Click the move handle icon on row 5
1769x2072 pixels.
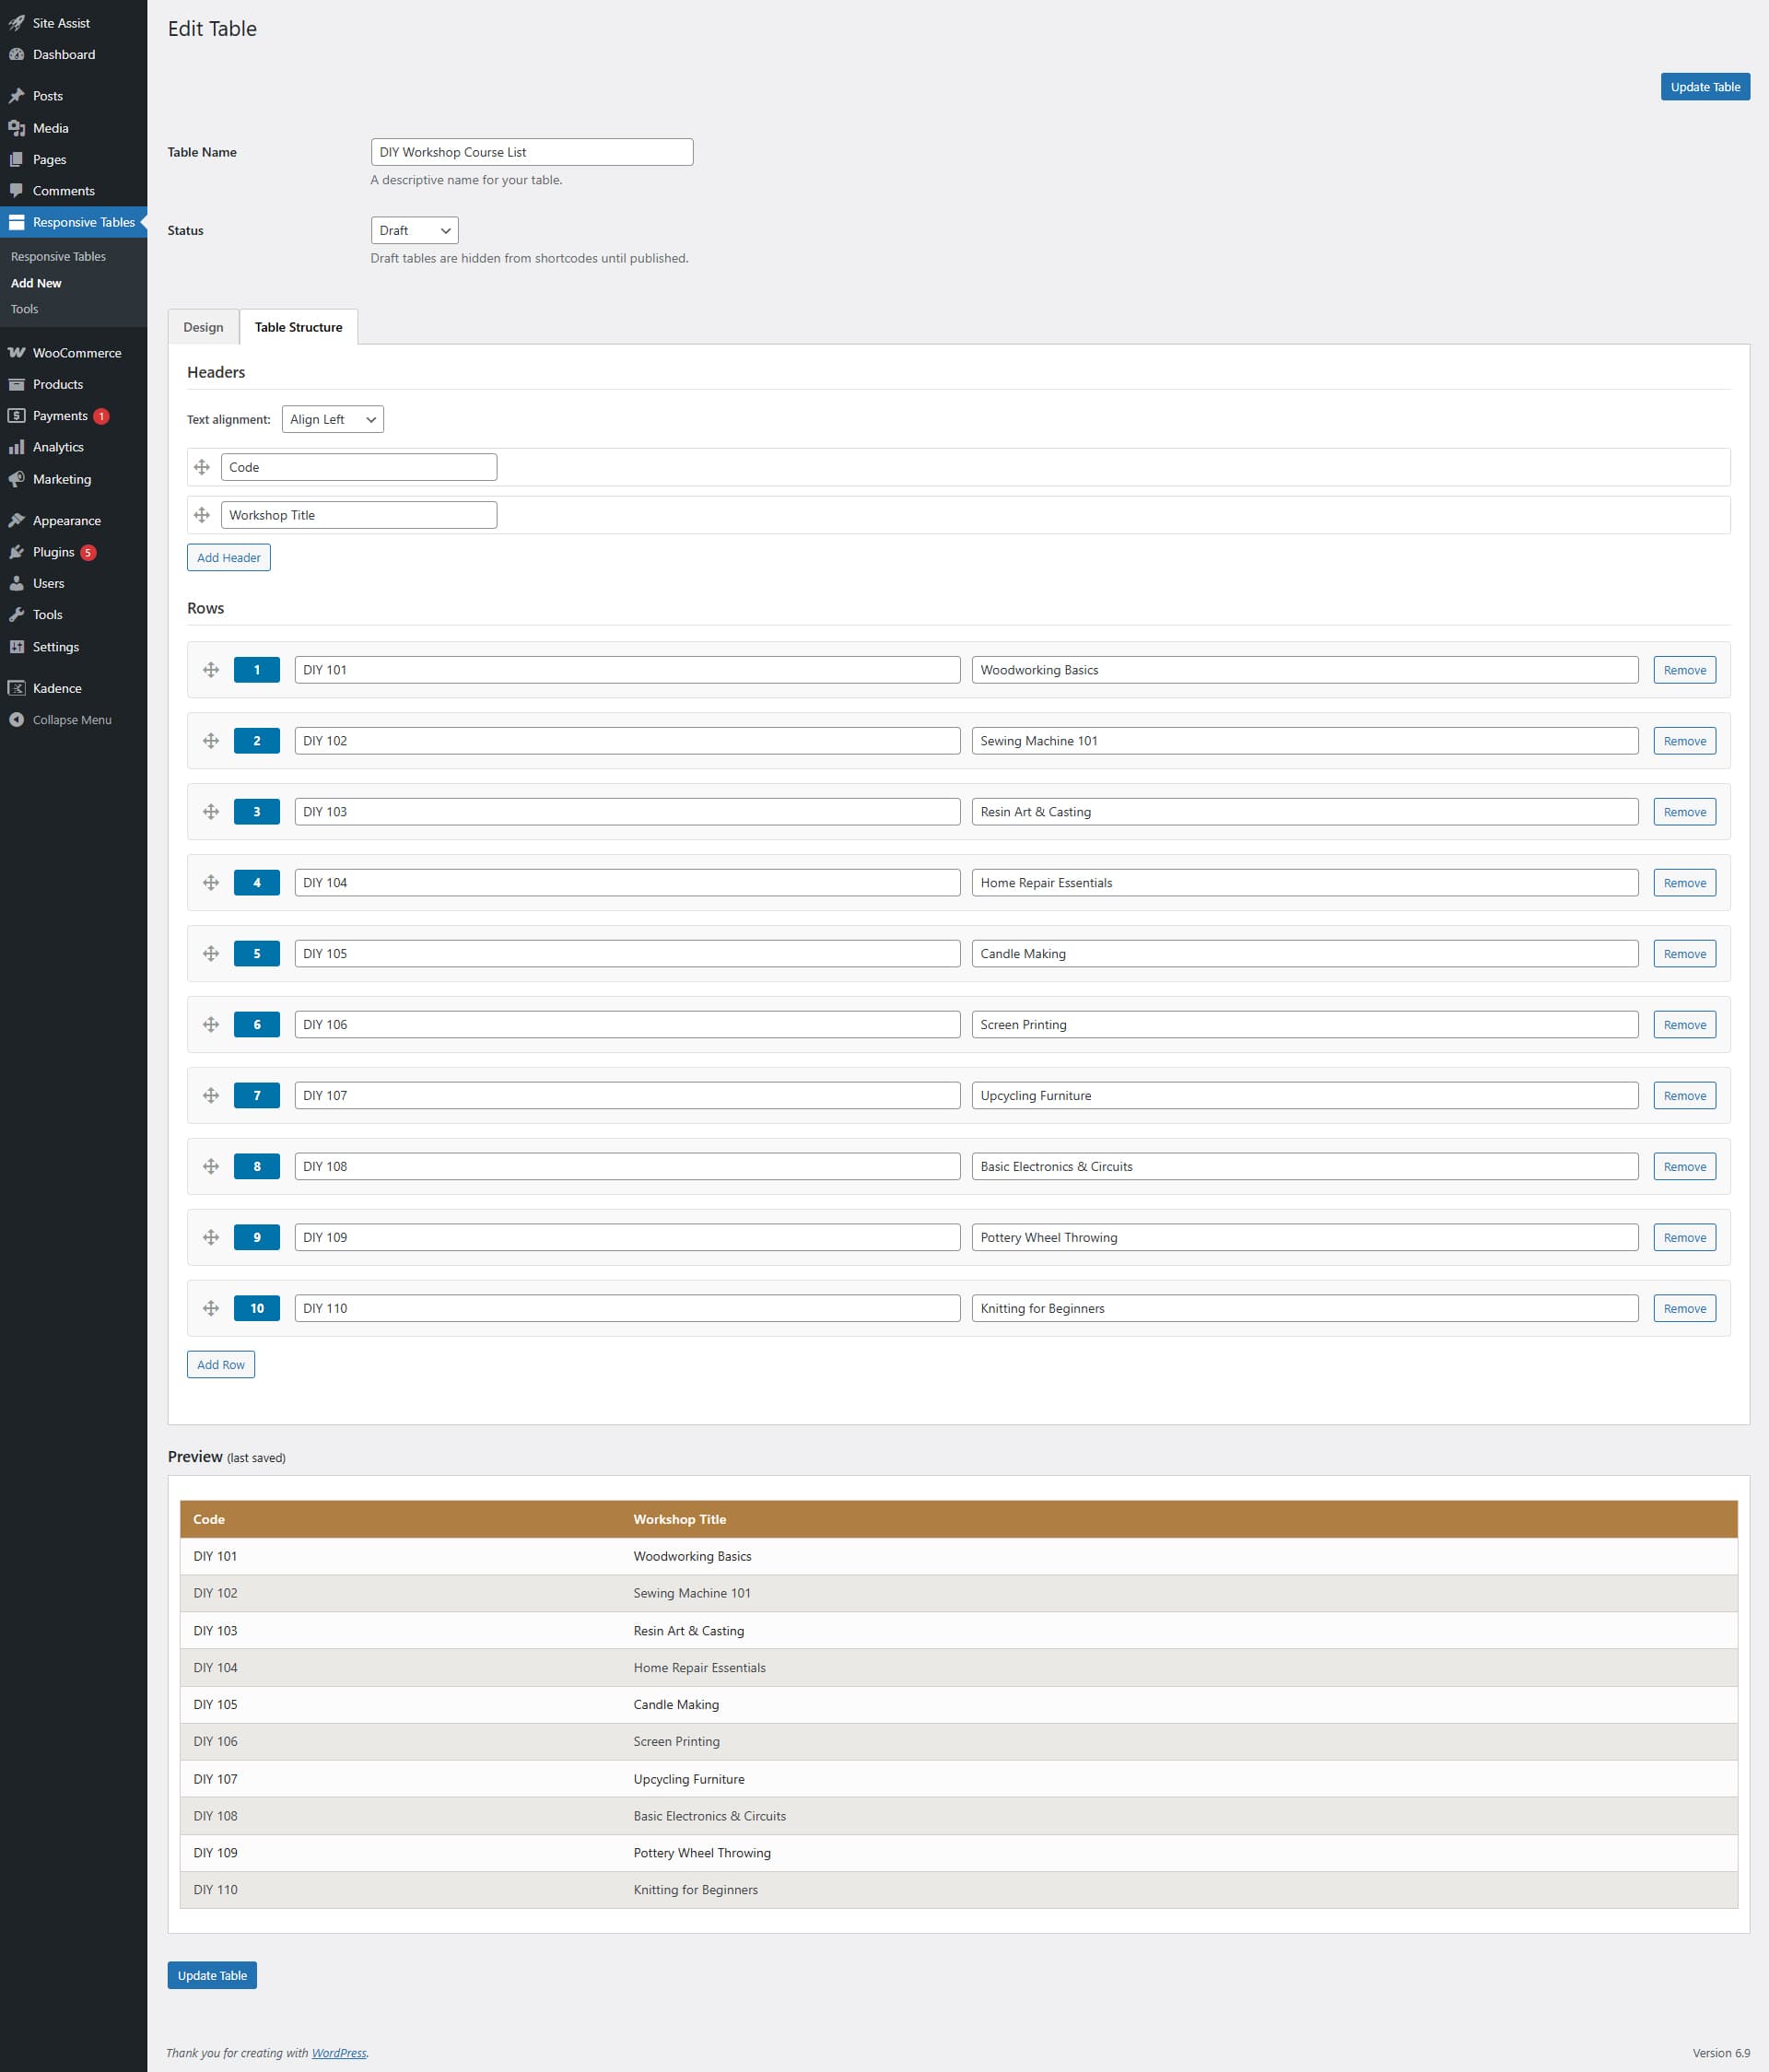(x=211, y=954)
